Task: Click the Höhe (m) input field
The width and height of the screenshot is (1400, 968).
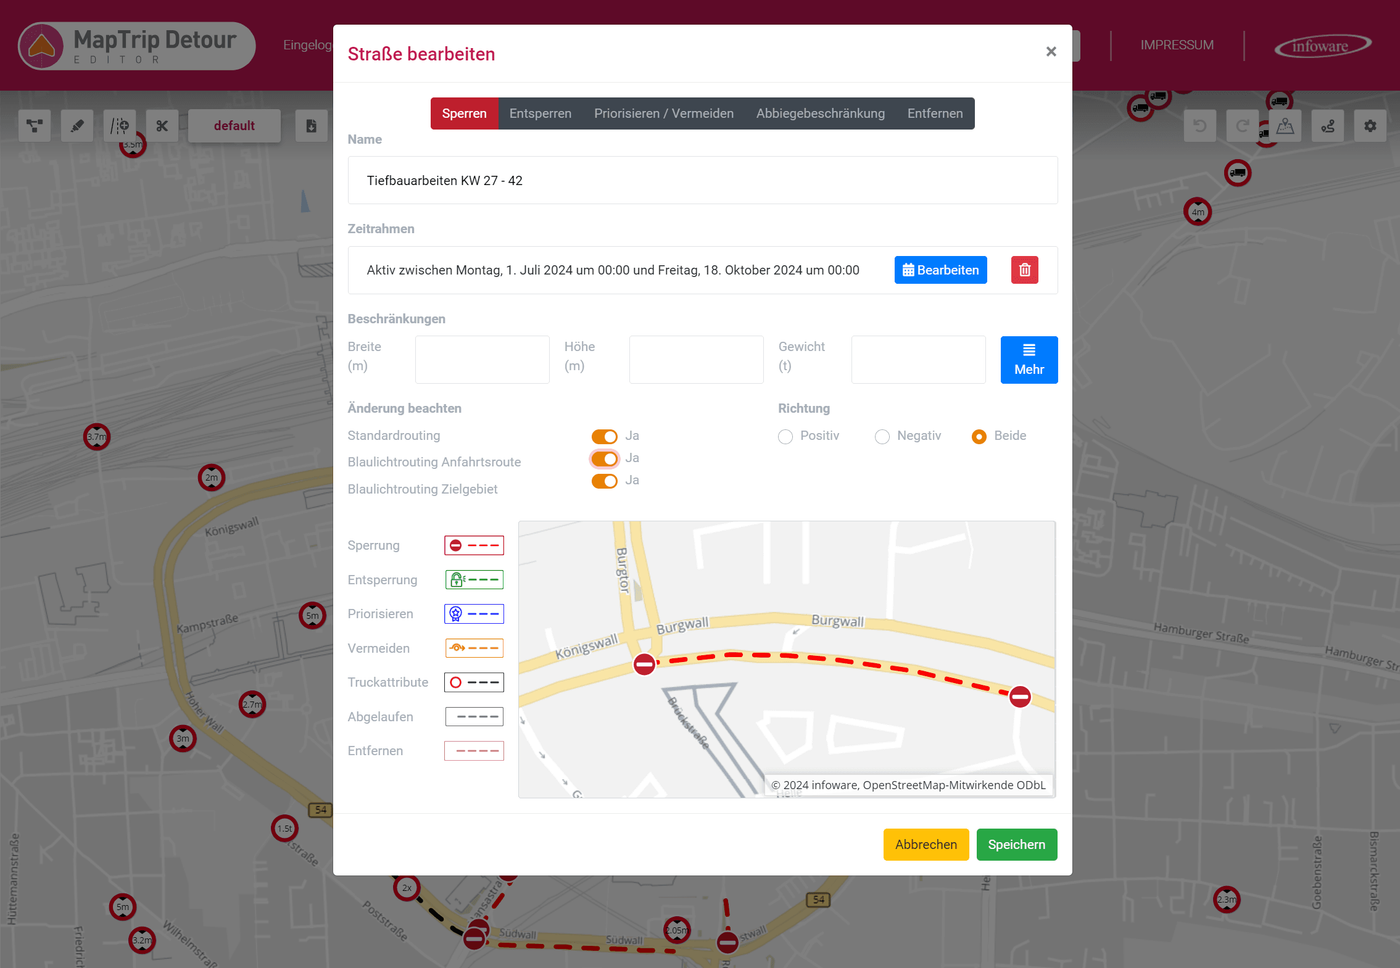Action: point(696,360)
